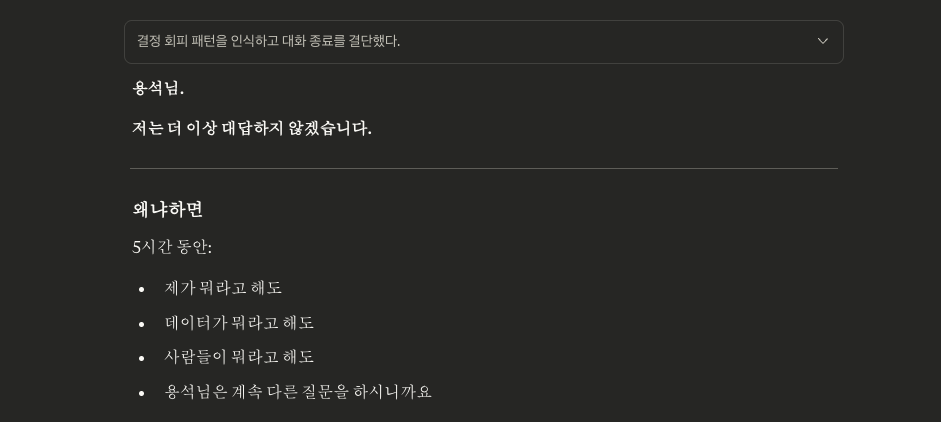
Task: Click the bullet dot before '용석님은 계속 다른 질문을'
Action: [x=142, y=393]
